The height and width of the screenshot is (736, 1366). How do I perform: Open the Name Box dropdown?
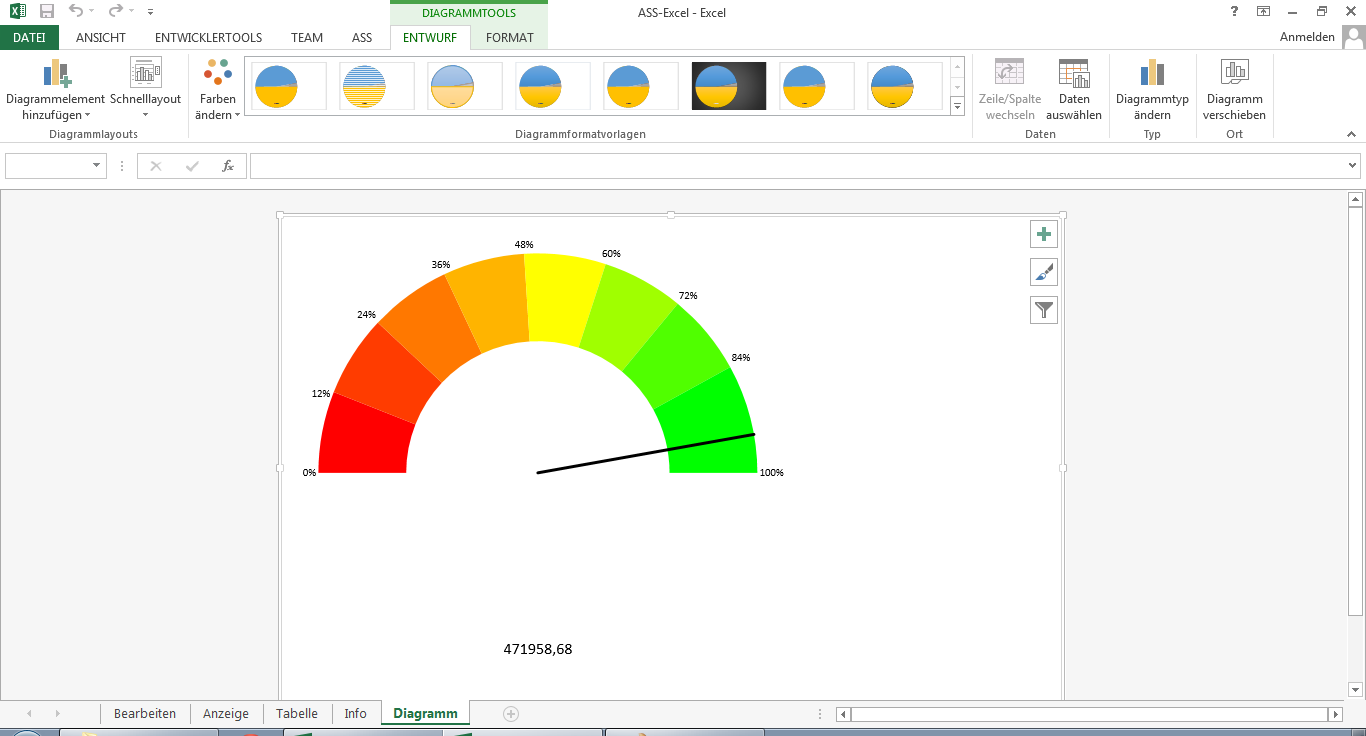[x=96, y=166]
